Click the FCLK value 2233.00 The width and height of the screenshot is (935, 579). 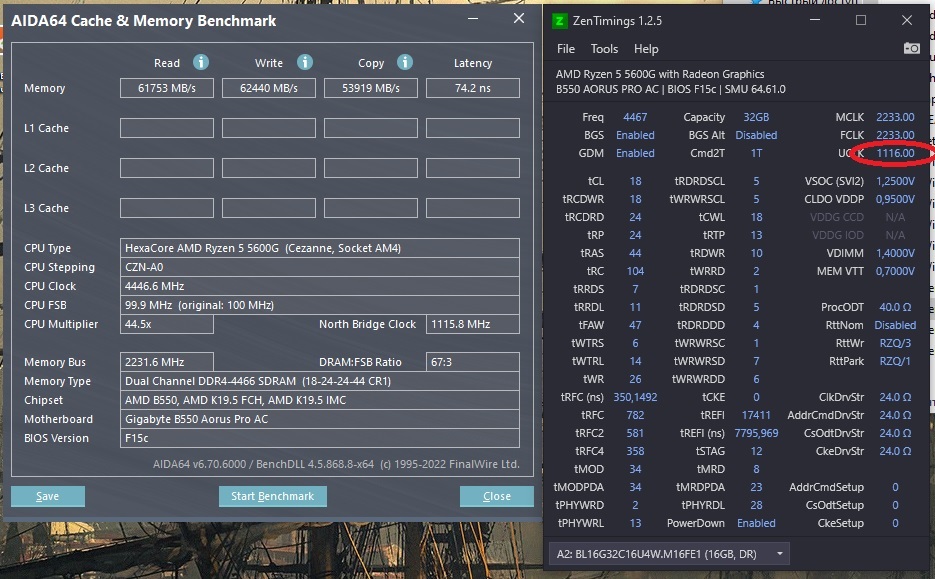895,135
